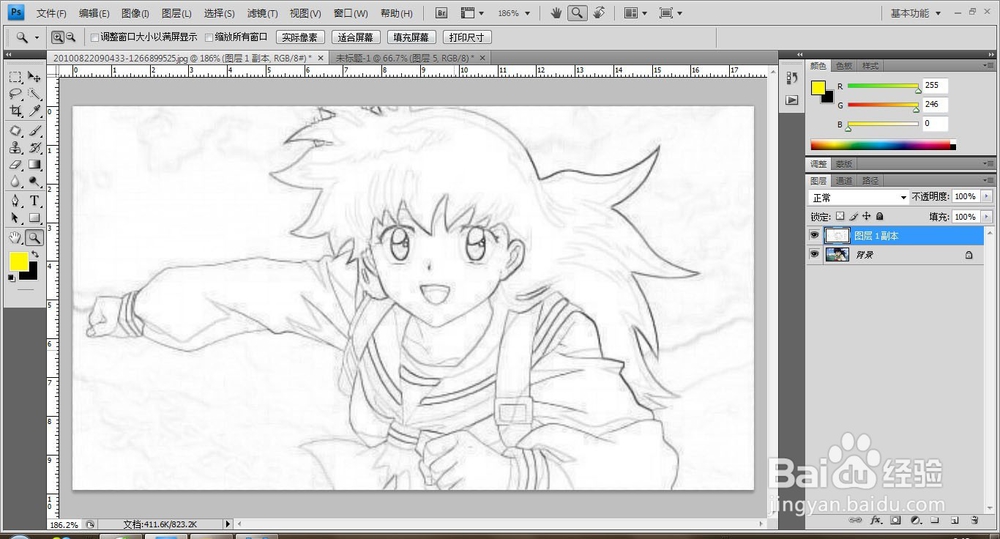Open the blend mode 正常 dropdown
Screen dimensions: 1000x539
[x=858, y=197]
